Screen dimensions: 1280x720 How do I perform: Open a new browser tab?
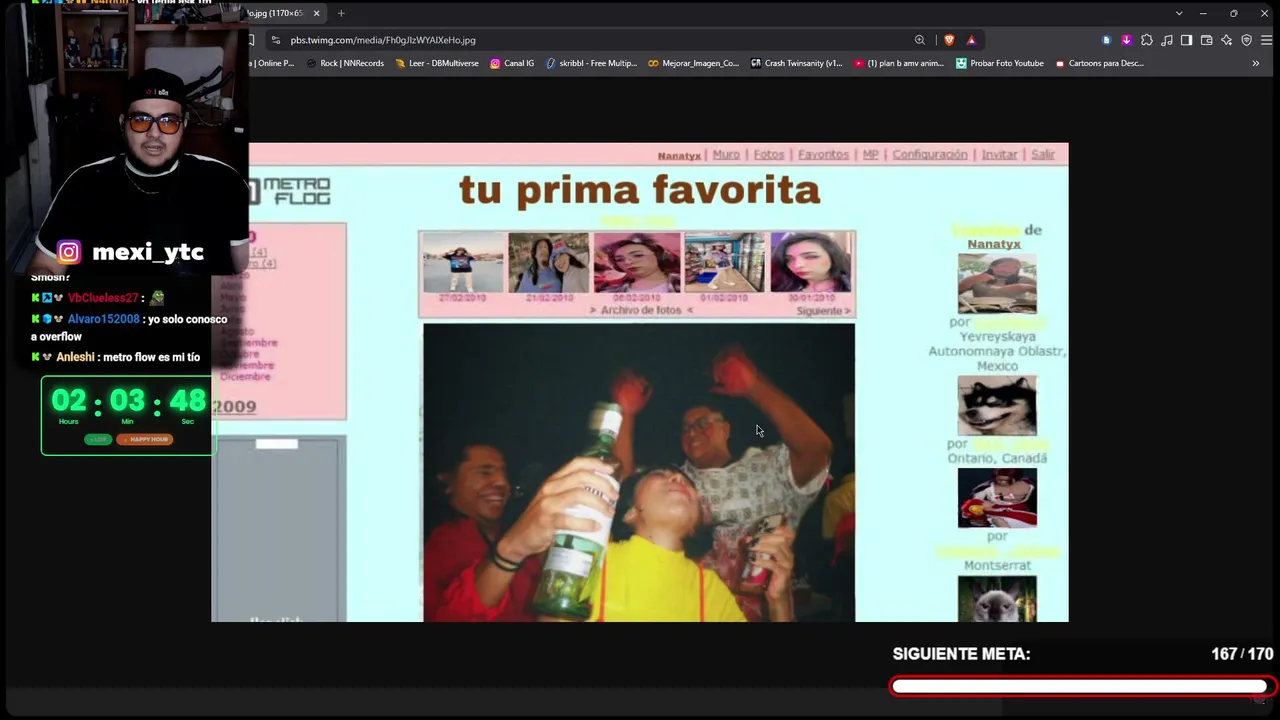tap(341, 13)
